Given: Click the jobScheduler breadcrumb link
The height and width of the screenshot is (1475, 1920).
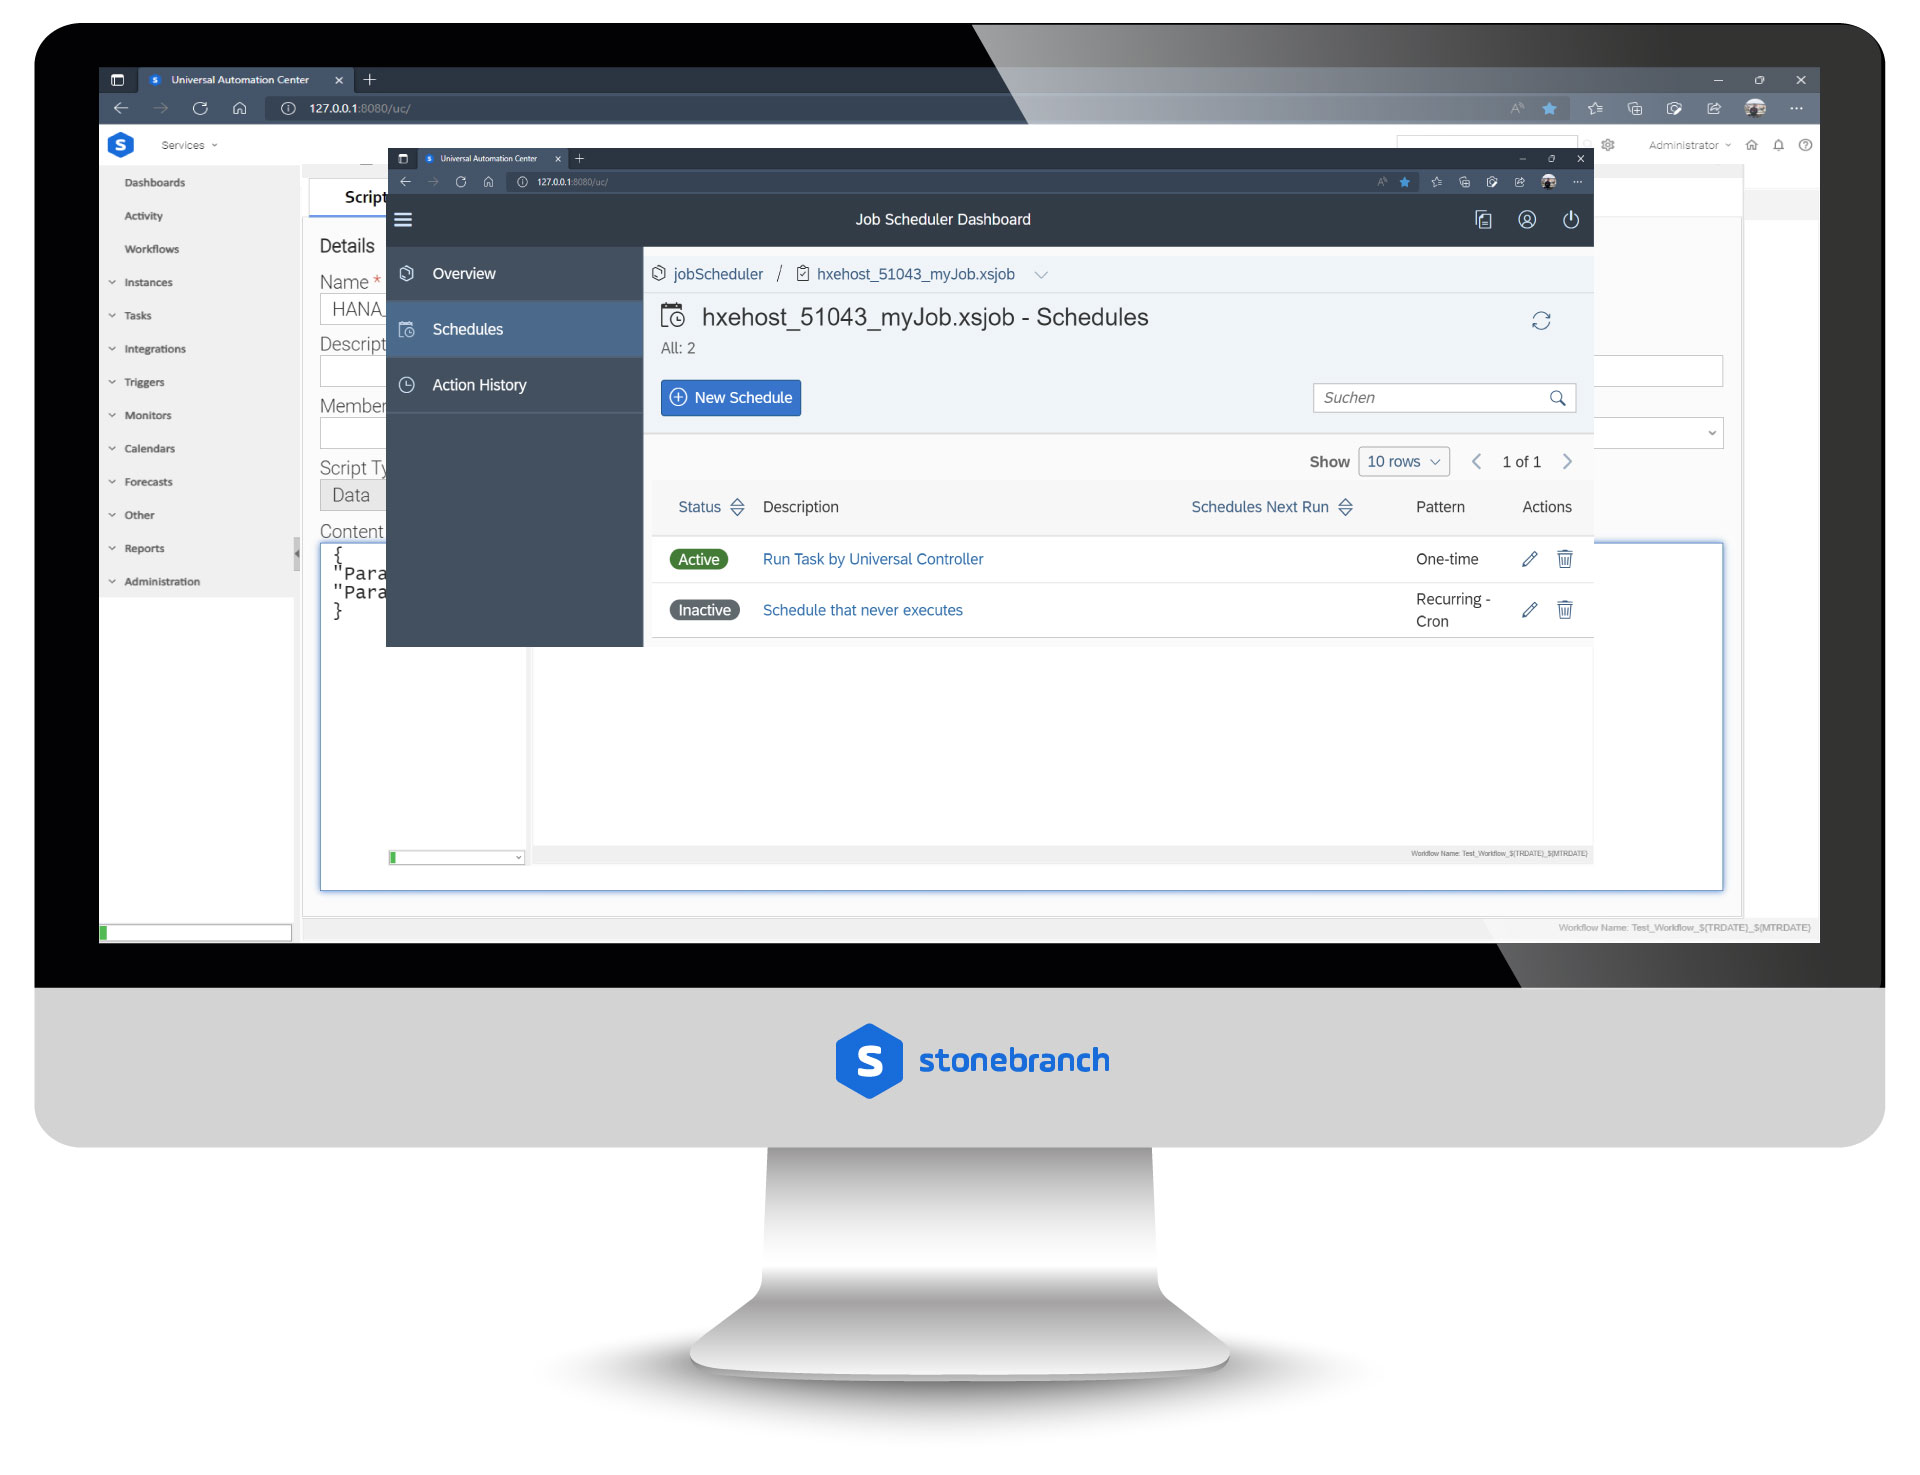Looking at the screenshot, I should point(719,273).
